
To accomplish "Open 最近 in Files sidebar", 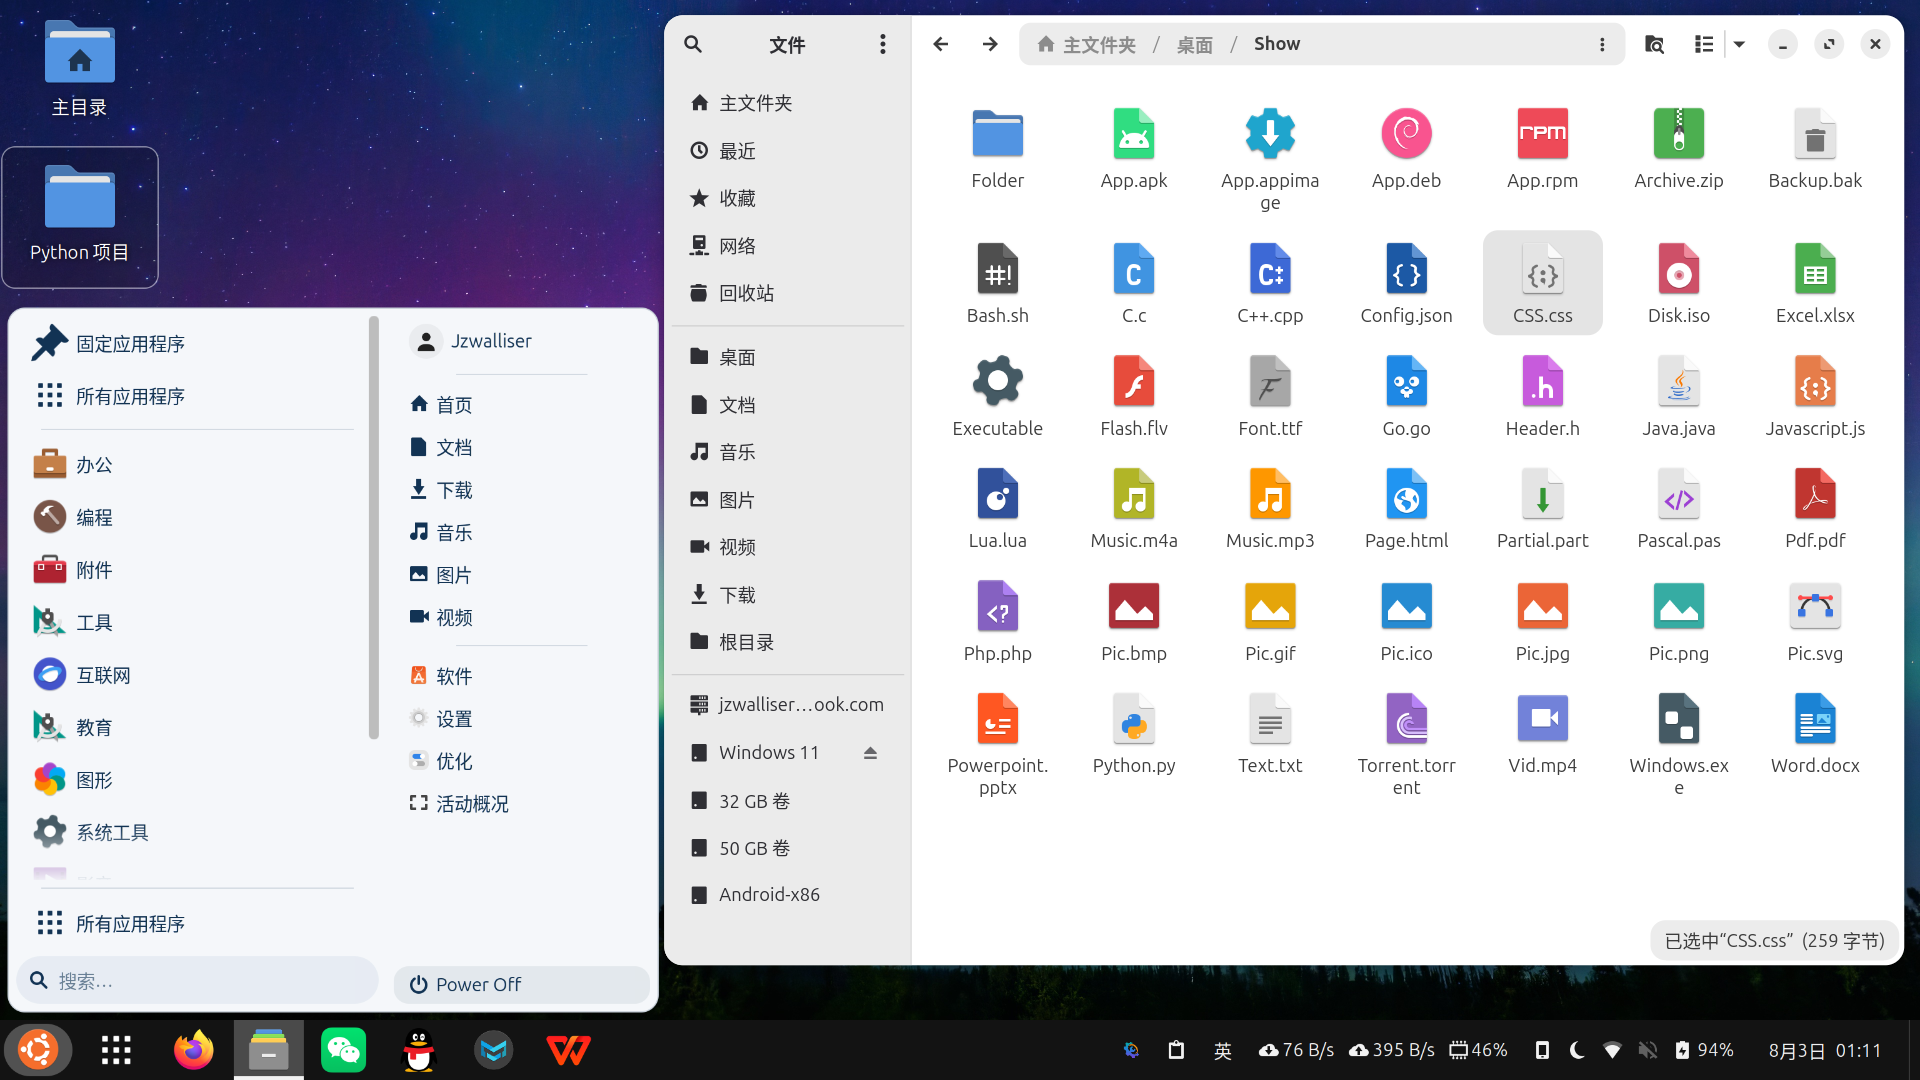I will click(x=788, y=151).
